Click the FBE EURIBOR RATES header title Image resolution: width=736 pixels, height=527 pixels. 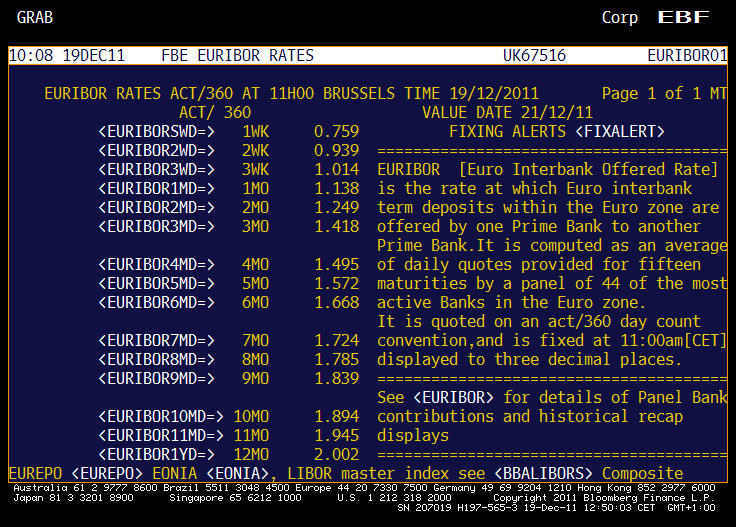click(238, 56)
